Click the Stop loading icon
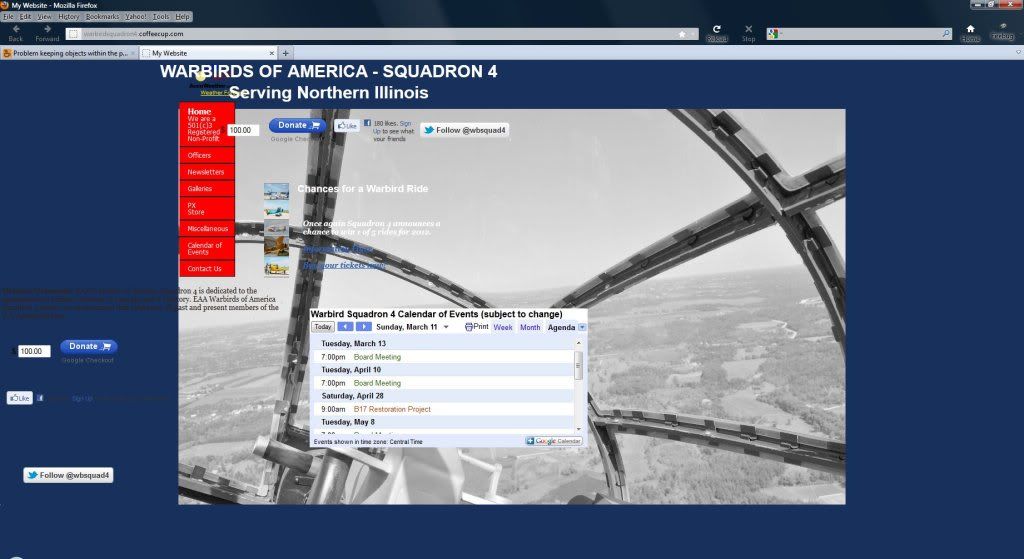 coord(748,29)
